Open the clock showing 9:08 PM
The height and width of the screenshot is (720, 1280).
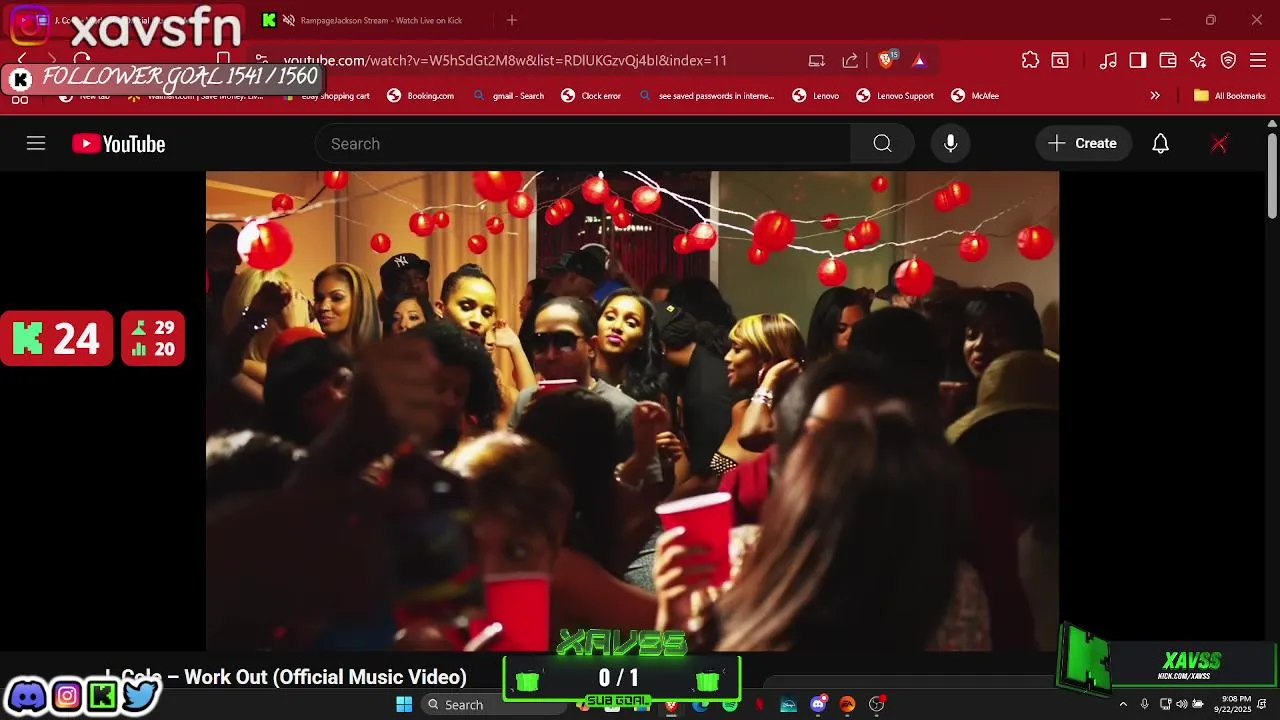click(1233, 705)
